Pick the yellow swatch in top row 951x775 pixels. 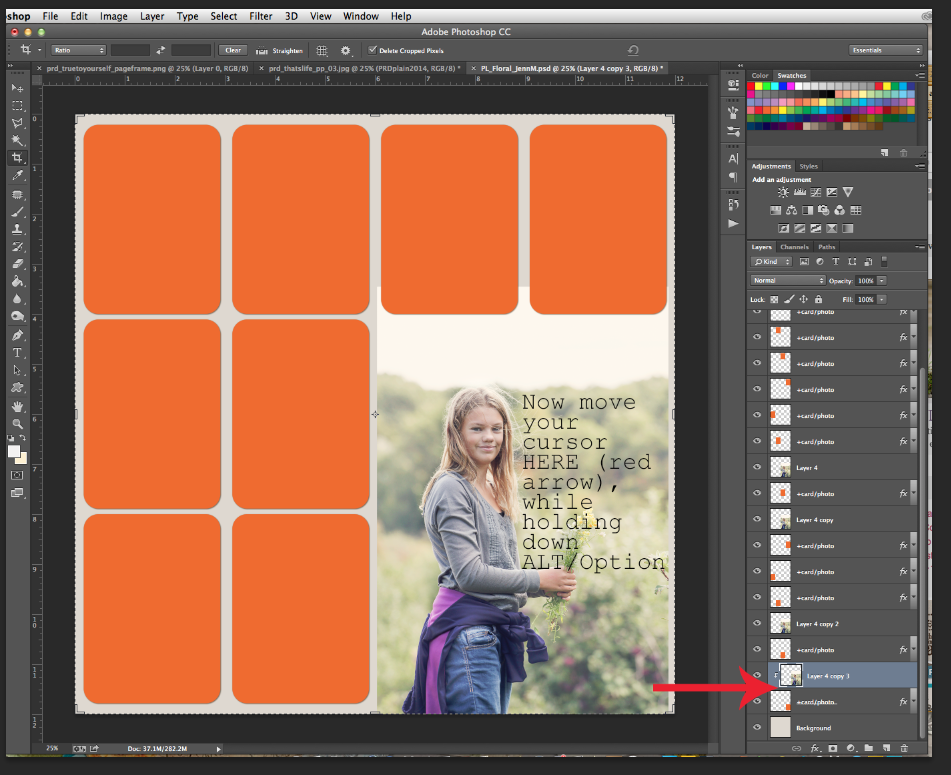click(761, 86)
